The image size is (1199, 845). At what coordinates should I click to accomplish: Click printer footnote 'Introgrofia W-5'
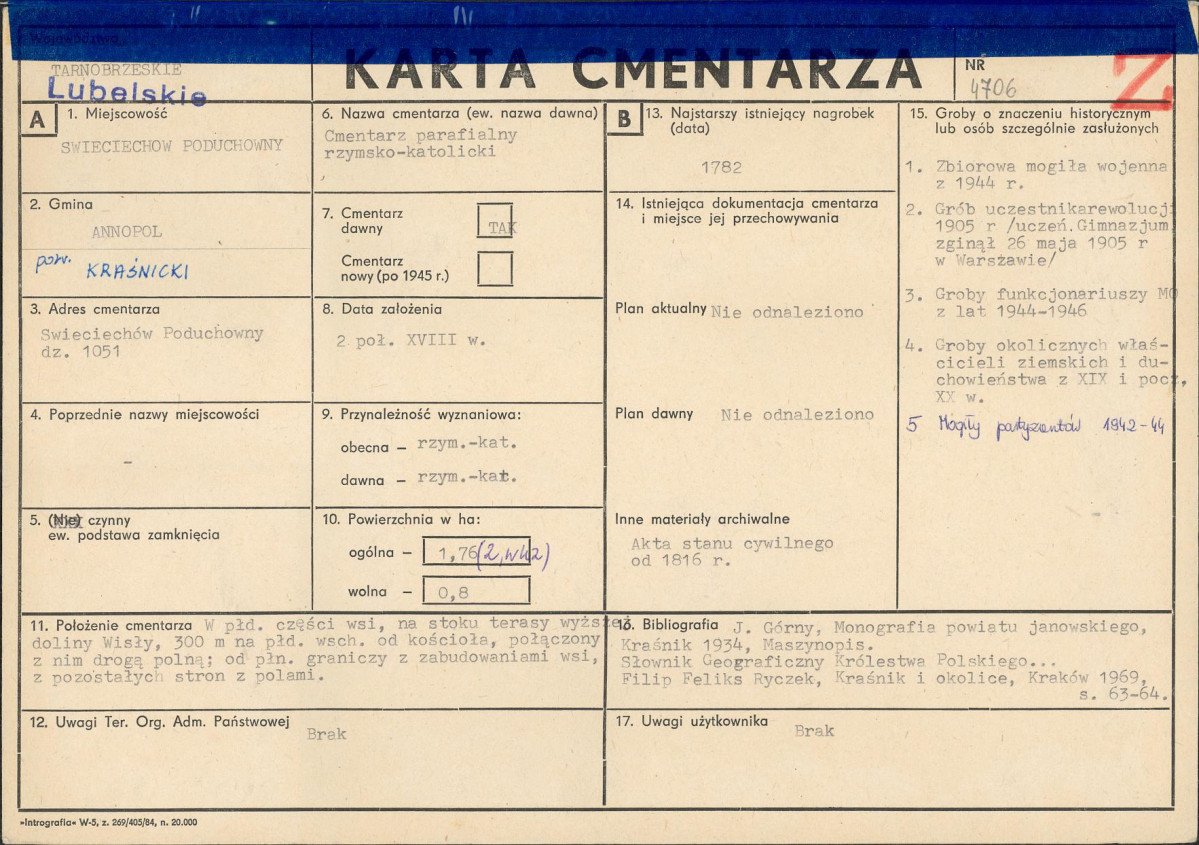click(x=108, y=823)
